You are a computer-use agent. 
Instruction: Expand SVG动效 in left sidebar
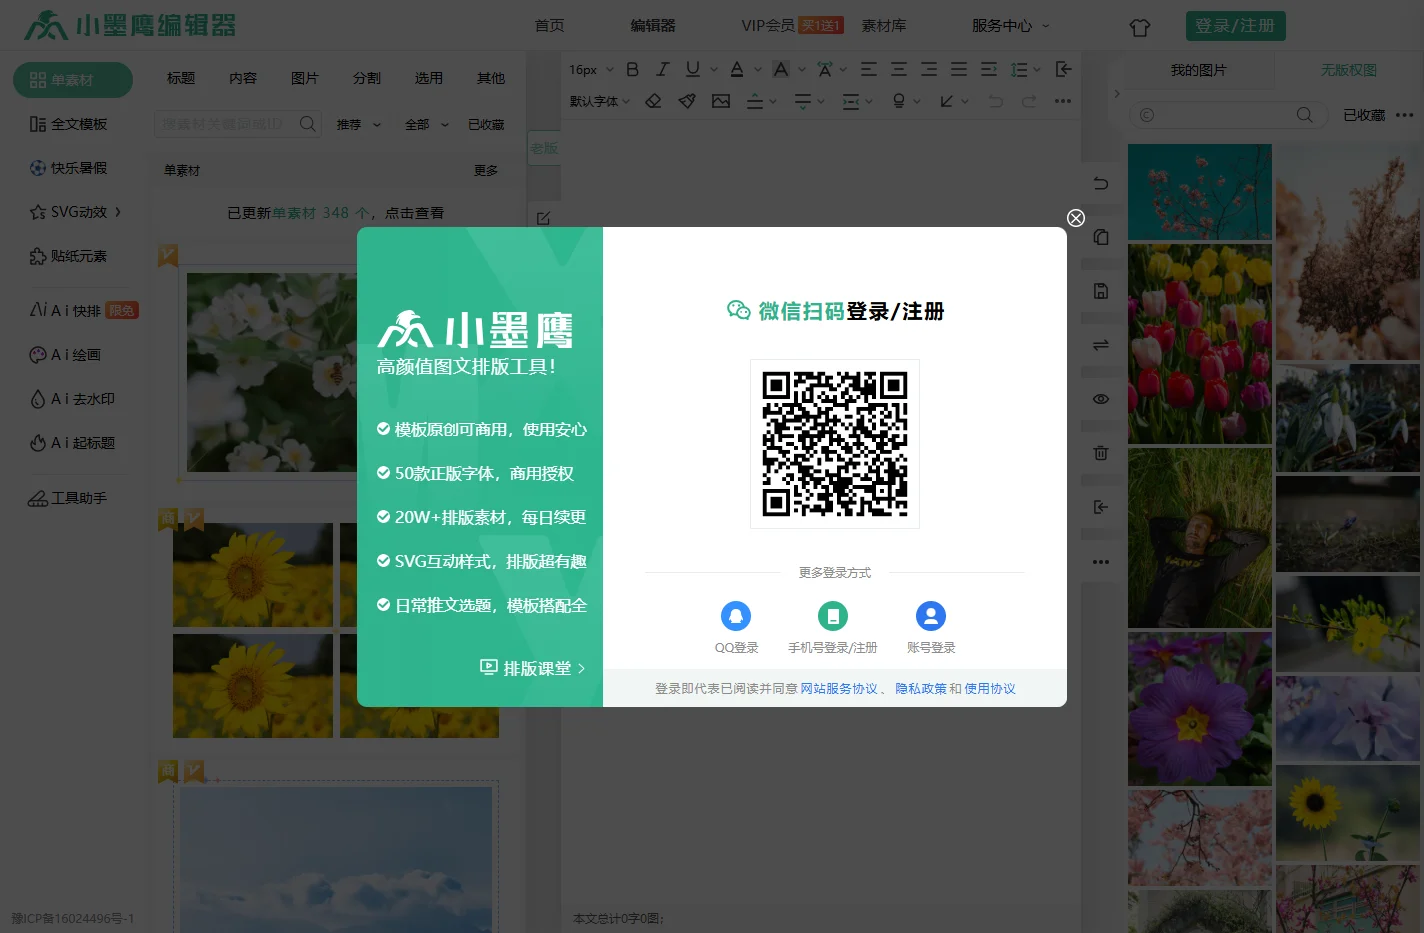coord(76,212)
